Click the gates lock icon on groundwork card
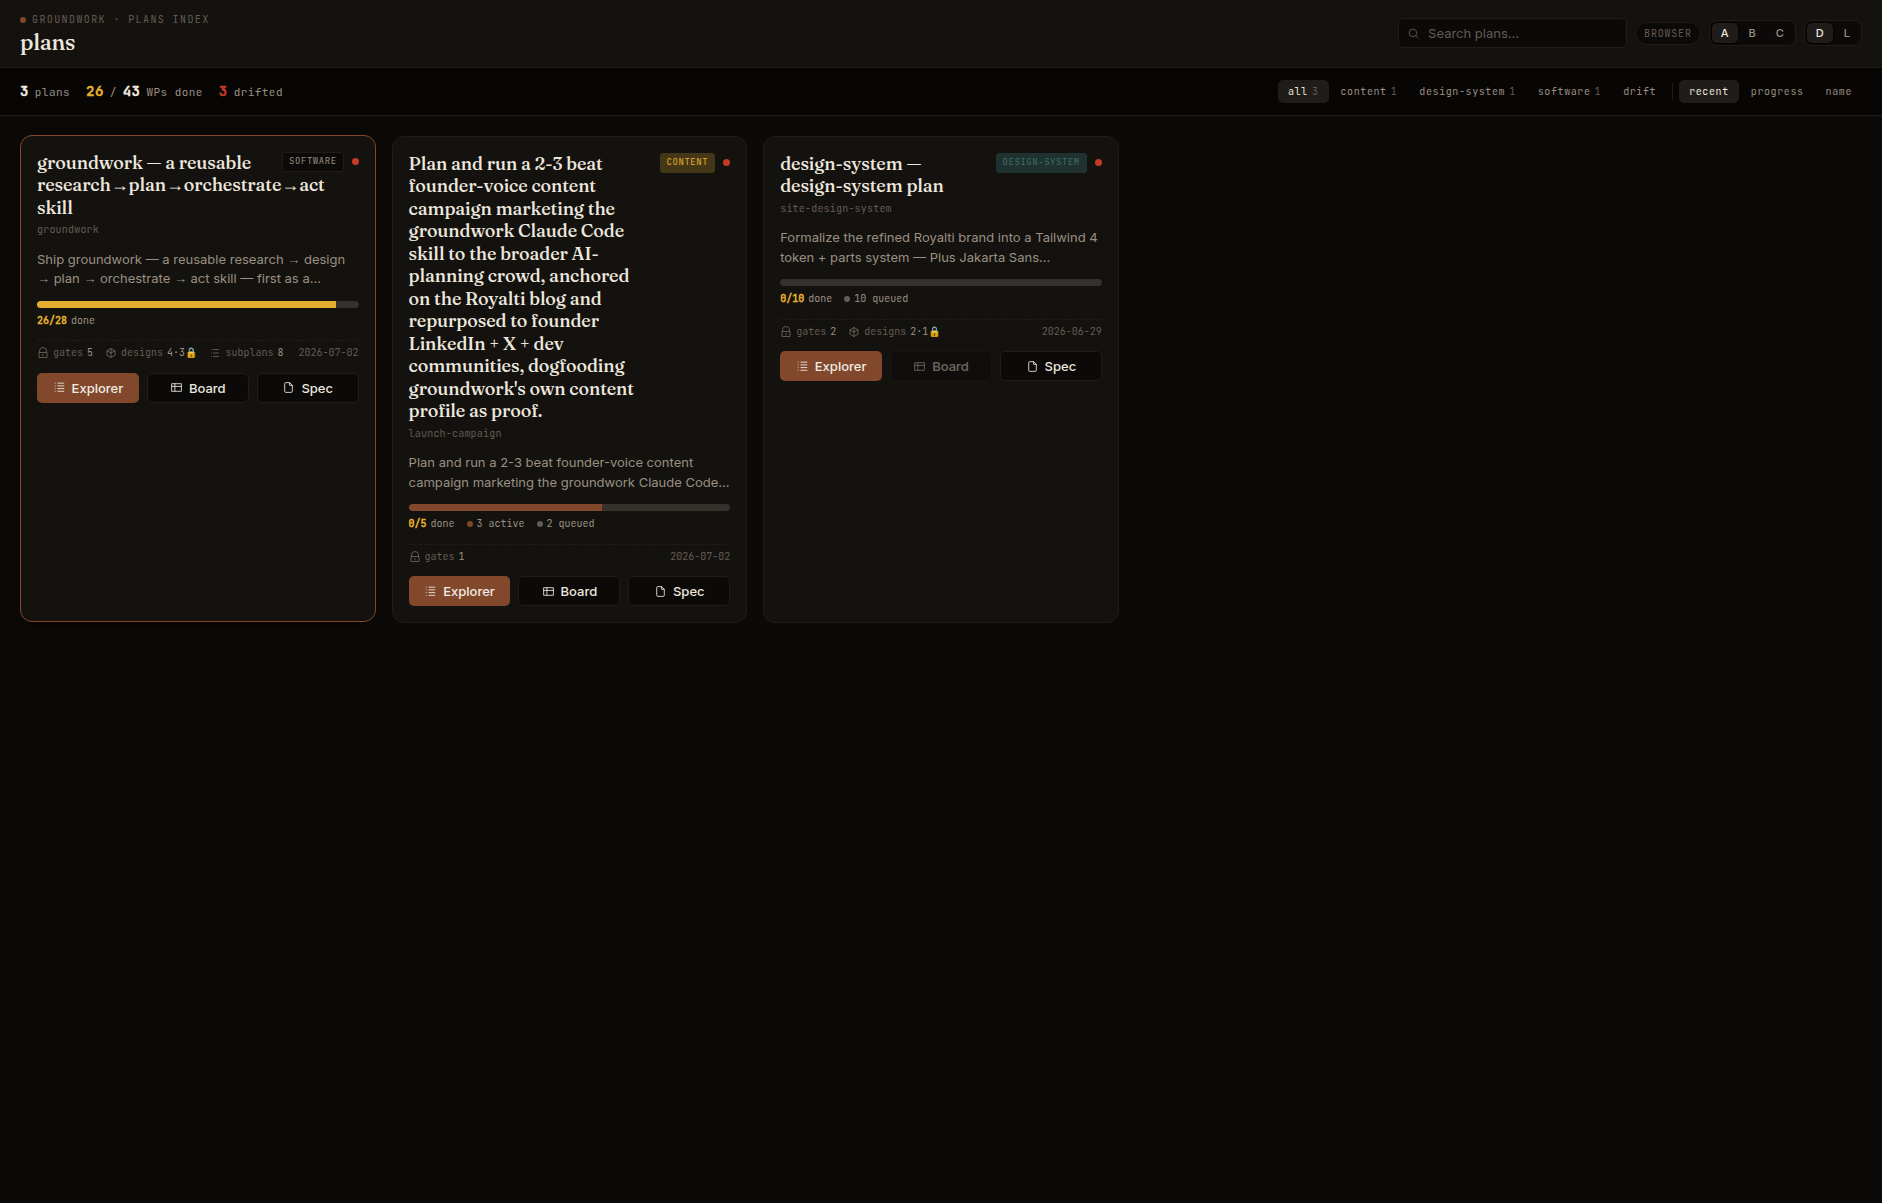This screenshot has height=1203, width=1882. tap(43, 353)
